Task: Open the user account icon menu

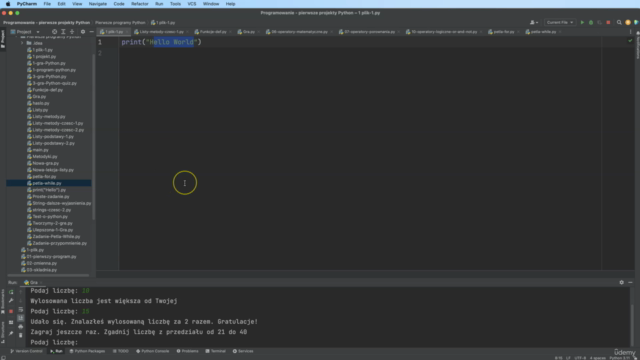Action: [628, 22]
